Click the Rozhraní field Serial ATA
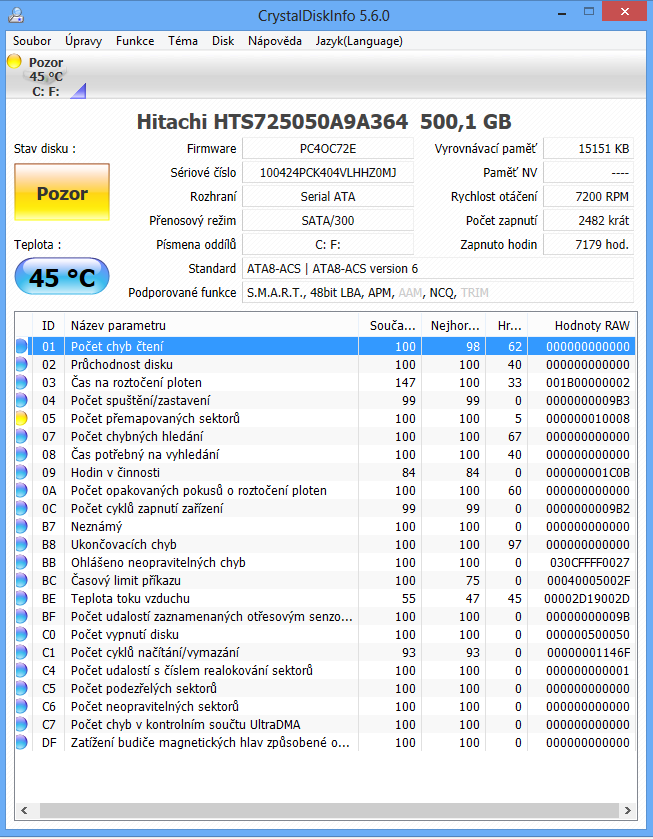This screenshot has width=653, height=839. click(328, 197)
